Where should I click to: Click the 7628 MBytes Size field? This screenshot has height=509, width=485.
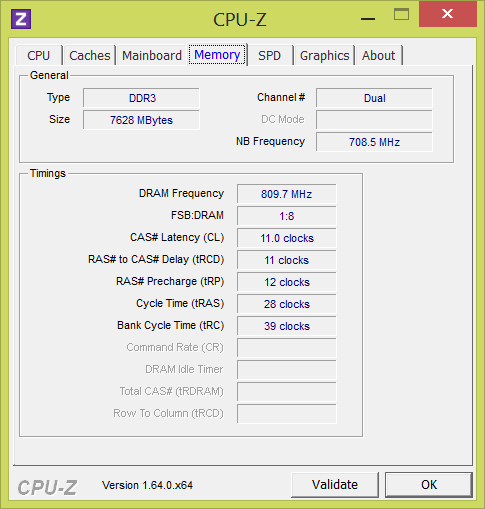coord(141,120)
